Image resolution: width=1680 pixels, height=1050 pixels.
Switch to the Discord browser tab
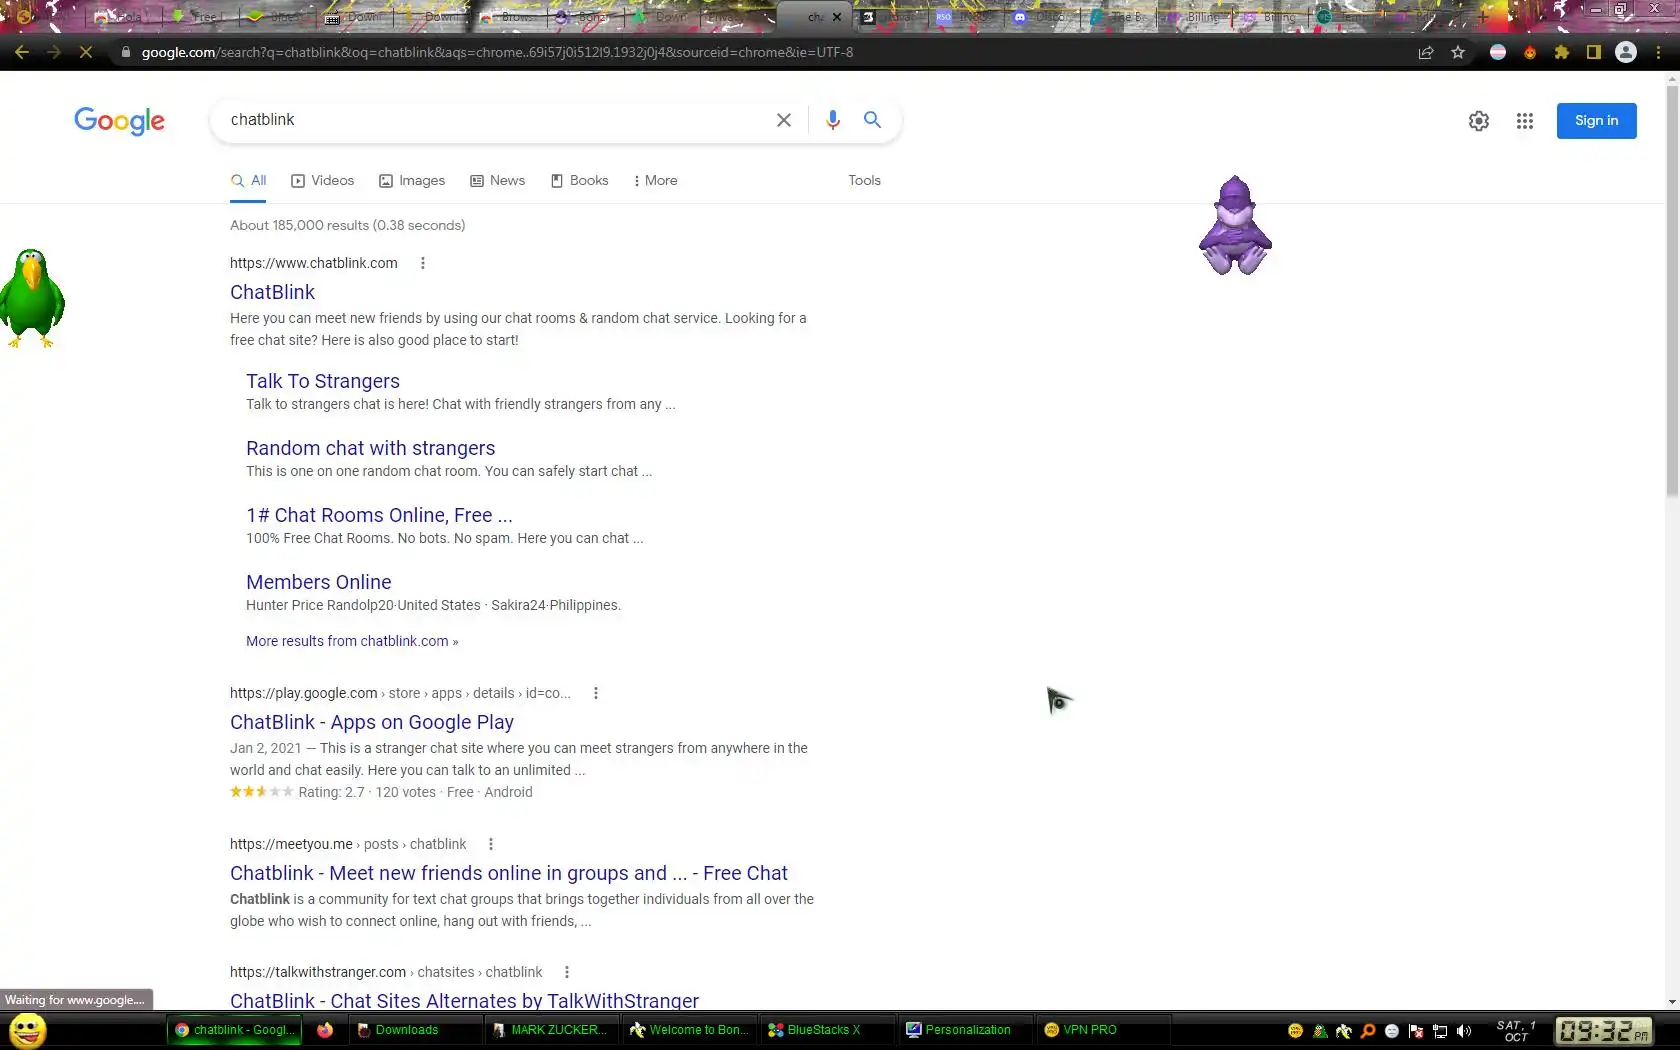click(x=1043, y=17)
